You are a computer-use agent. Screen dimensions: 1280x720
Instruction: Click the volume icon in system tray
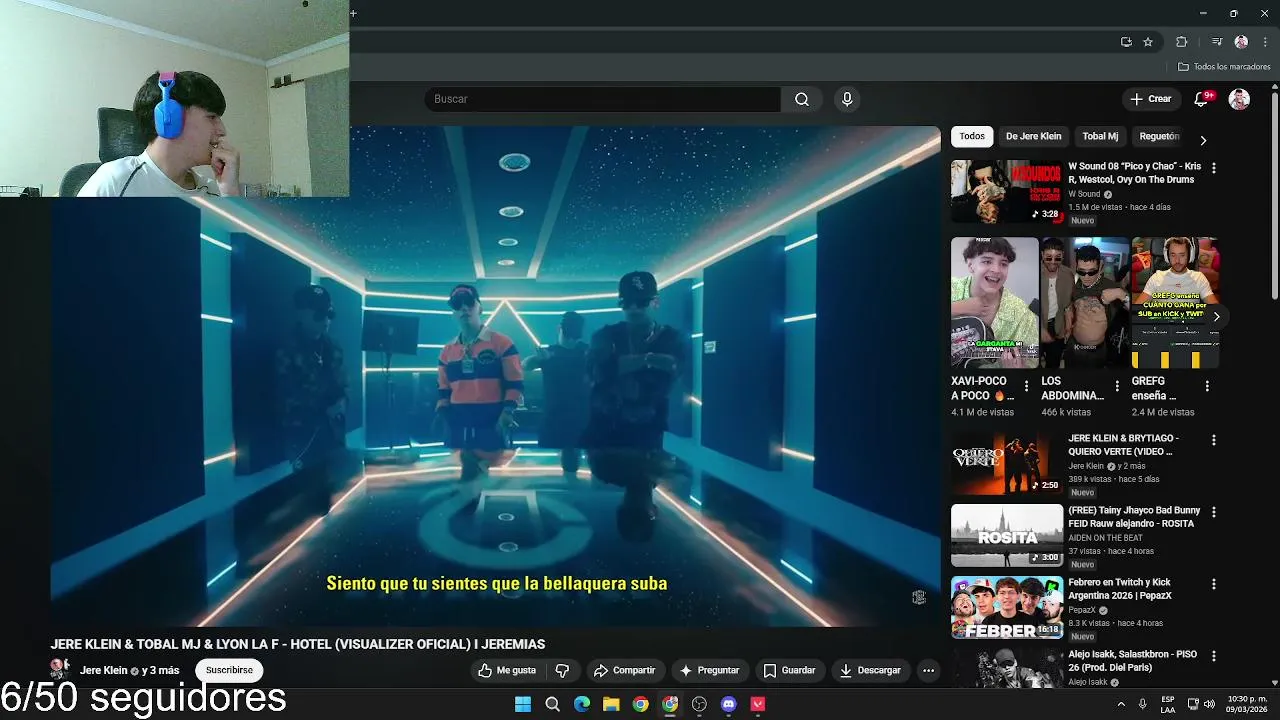coord(1211,704)
